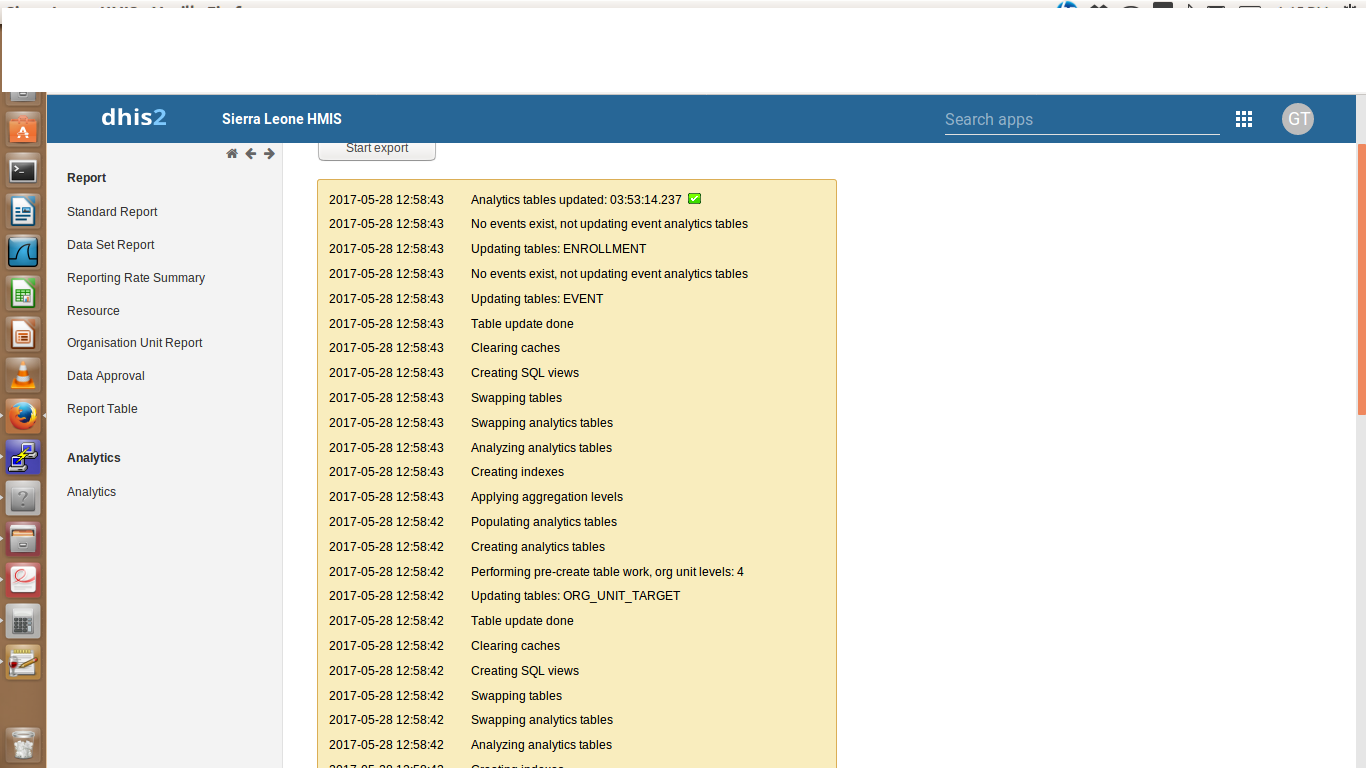This screenshot has height=768, width=1366.
Task: Go to Data Approval
Action: click(106, 376)
